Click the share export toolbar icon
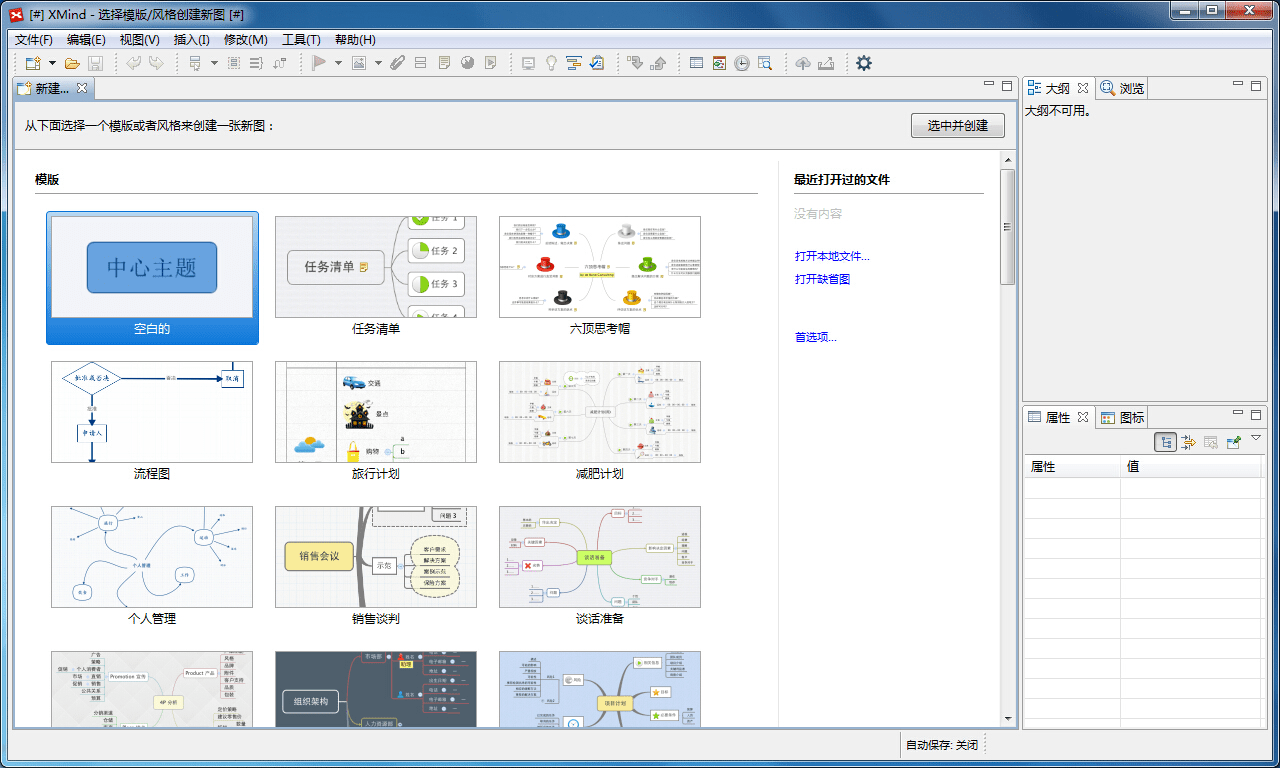Image resolution: width=1280 pixels, height=768 pixels. tap(826, 63)
